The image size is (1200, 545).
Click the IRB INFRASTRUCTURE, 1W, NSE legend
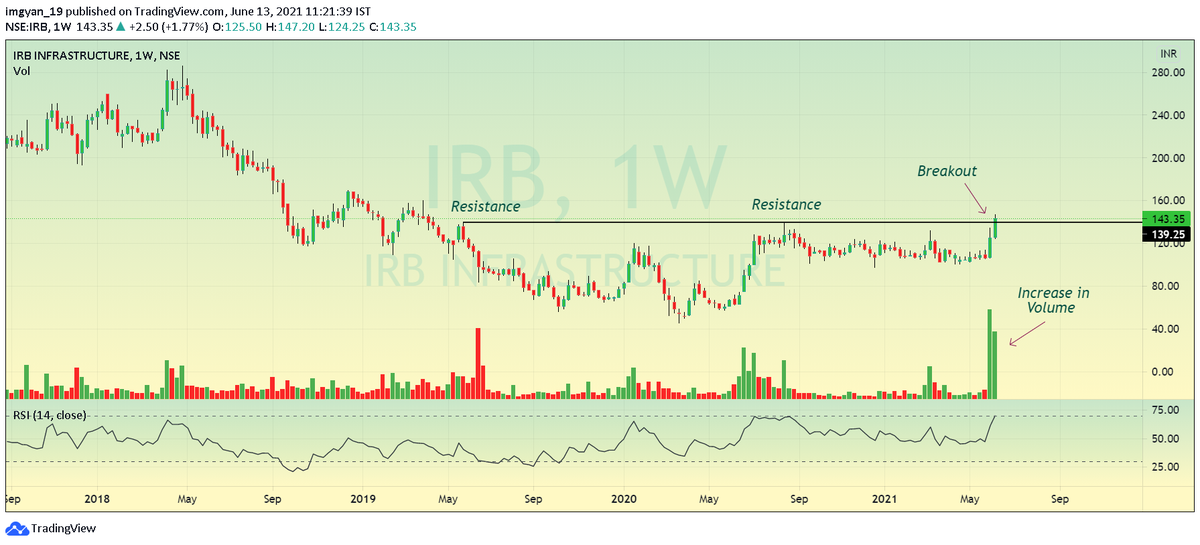pyautogui.click(x=96, y=56)
